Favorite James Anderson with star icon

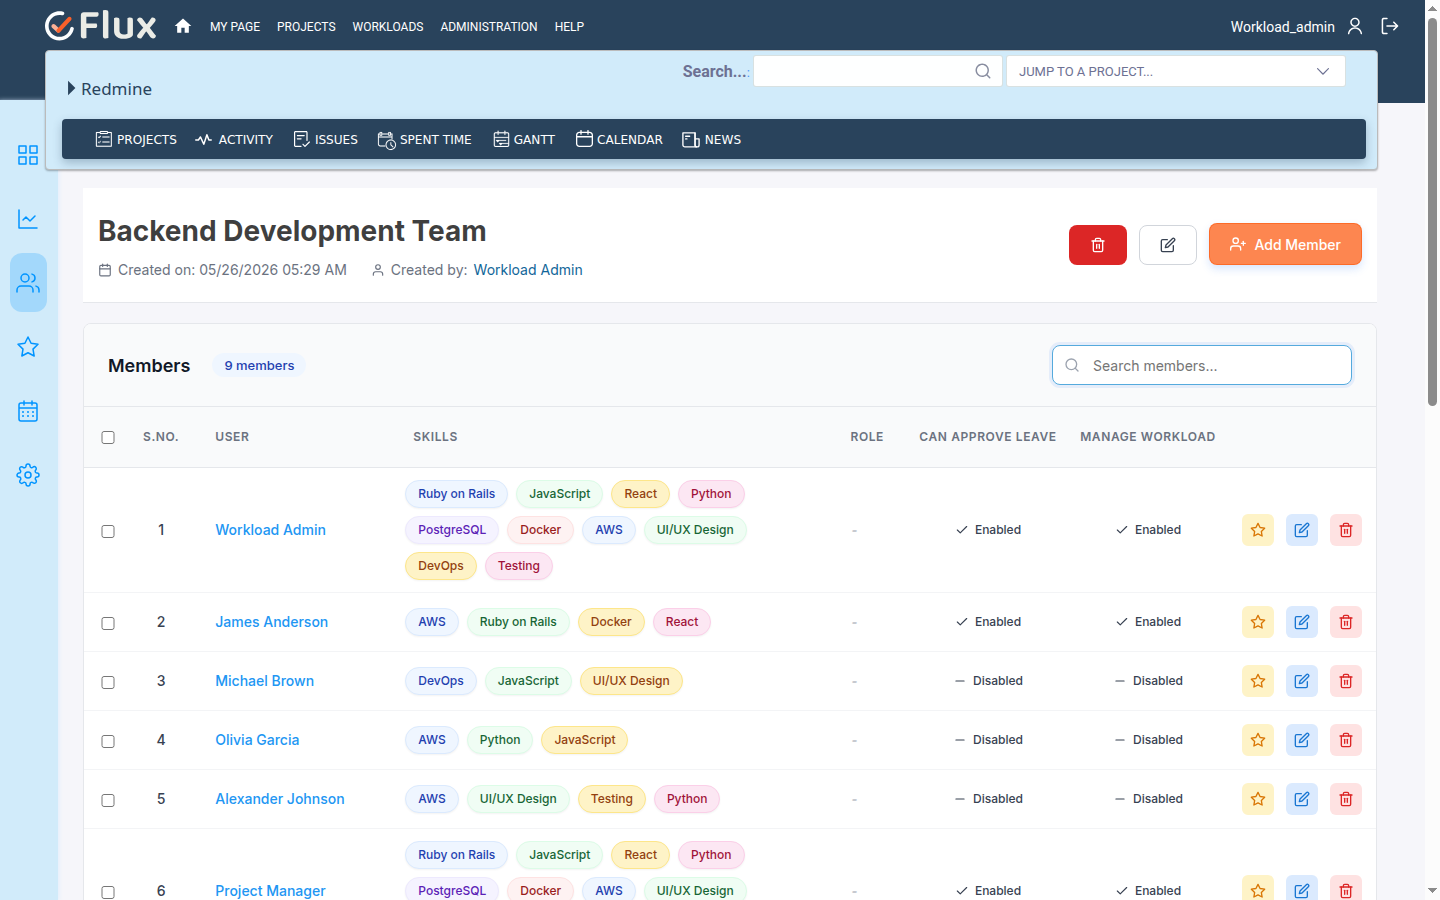[1258, 622]
